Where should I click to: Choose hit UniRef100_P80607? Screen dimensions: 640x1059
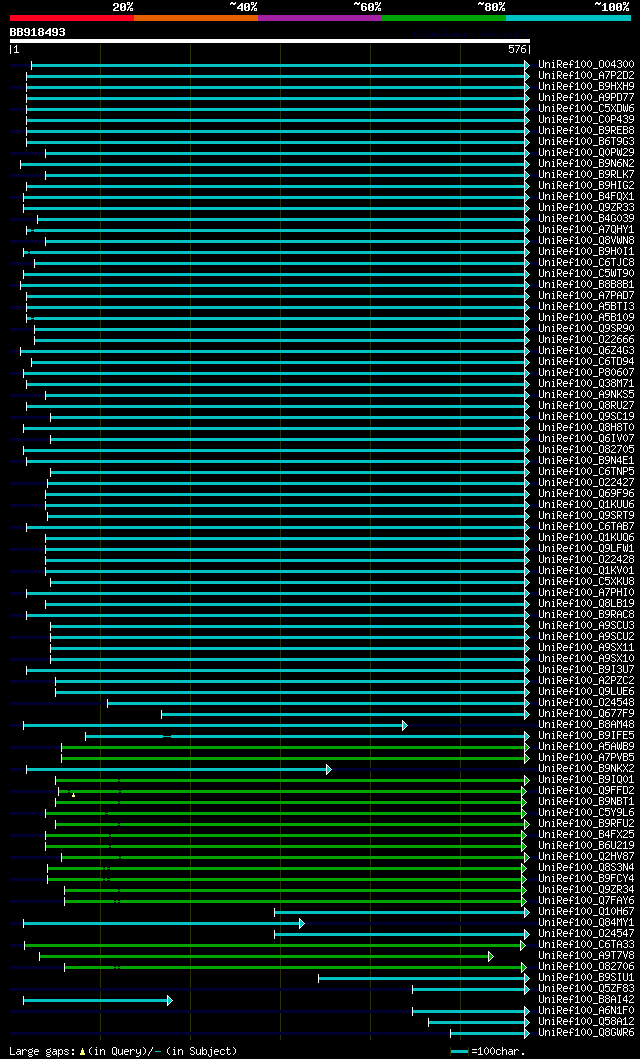click(x=586, y=373)
